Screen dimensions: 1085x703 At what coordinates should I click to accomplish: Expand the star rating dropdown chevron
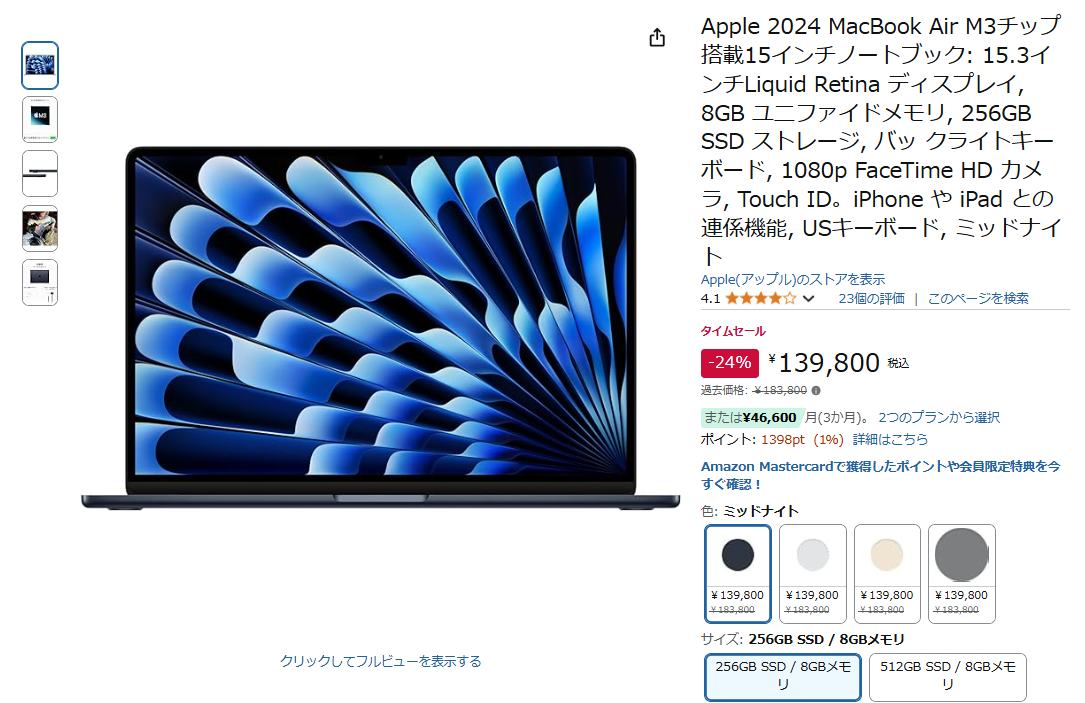[x=808, y=299]
